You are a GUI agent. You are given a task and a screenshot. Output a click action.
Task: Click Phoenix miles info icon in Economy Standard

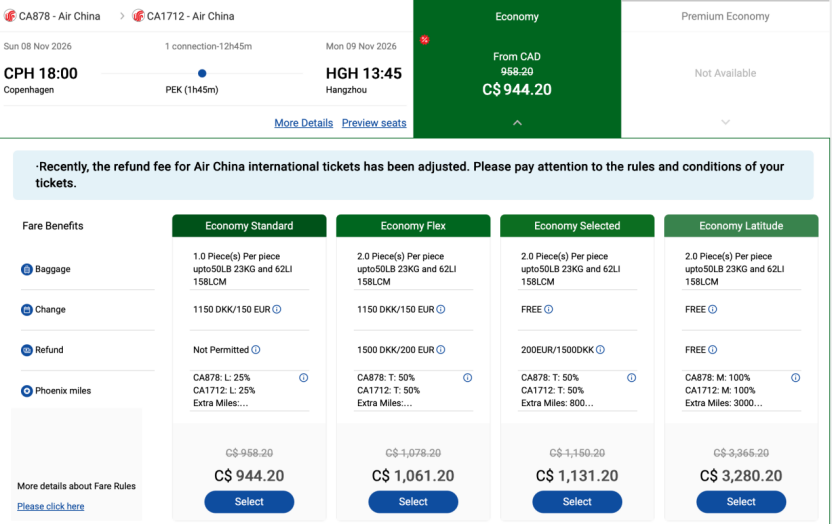[304, 378]
